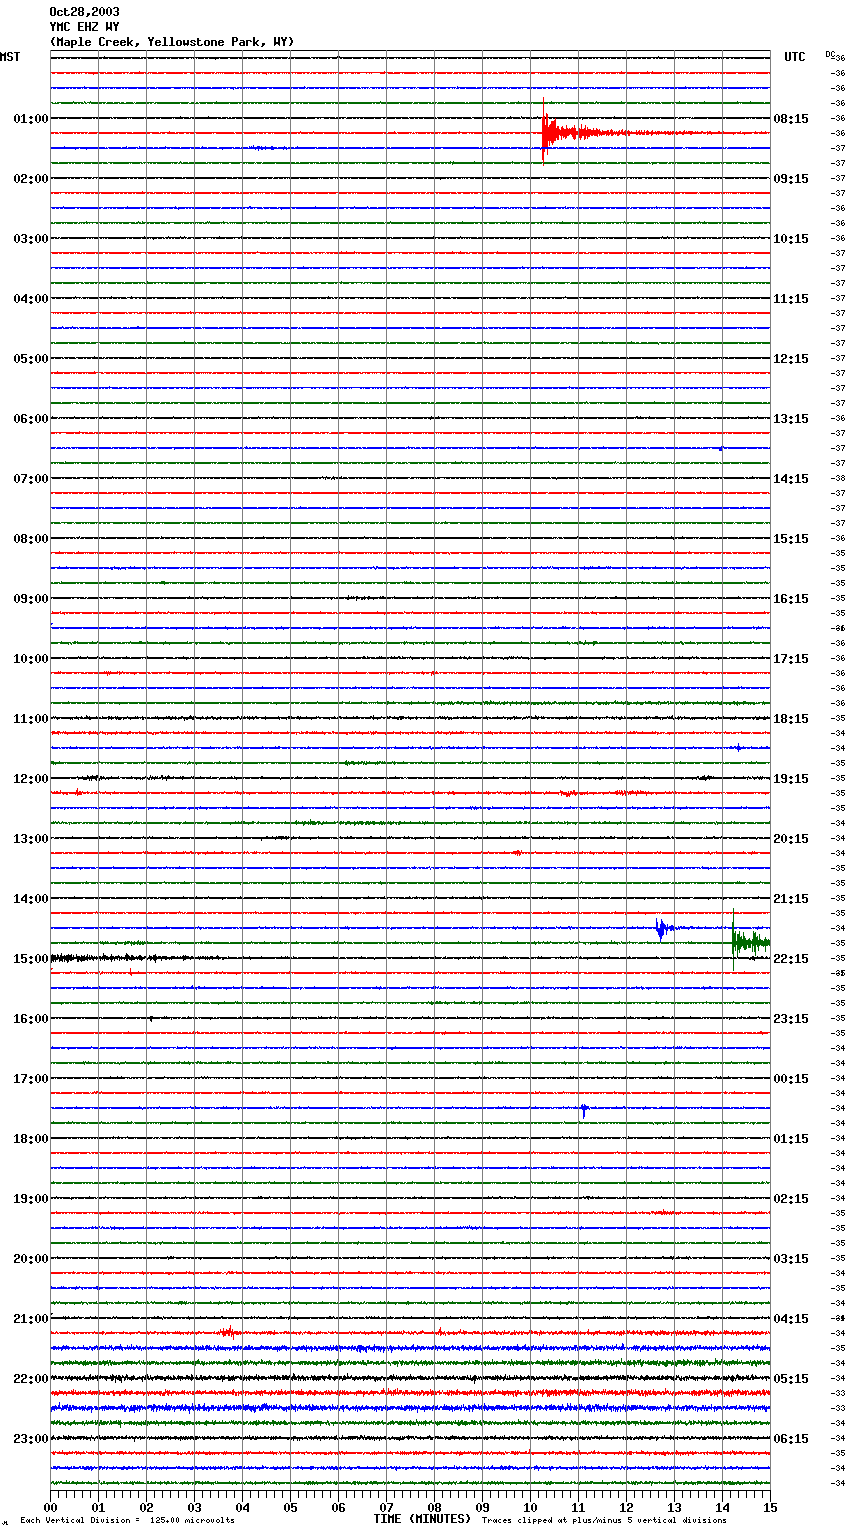
Task: Click the 08:15 UTC time label
Action: [791, 119]
